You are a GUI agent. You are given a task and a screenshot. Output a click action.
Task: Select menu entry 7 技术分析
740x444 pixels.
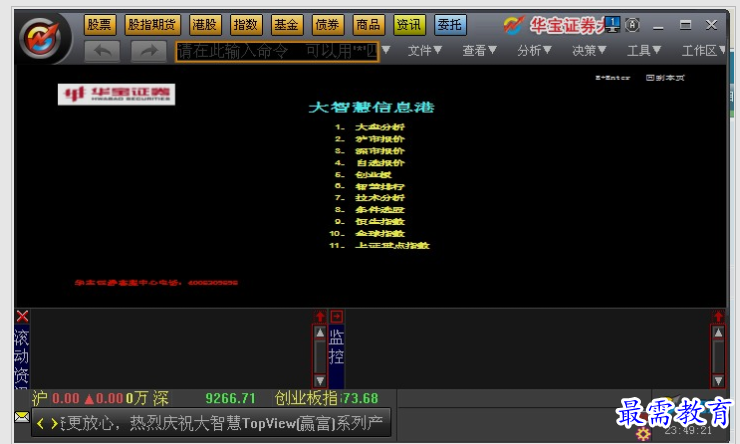pyautogui.click(x=370, y=198)
